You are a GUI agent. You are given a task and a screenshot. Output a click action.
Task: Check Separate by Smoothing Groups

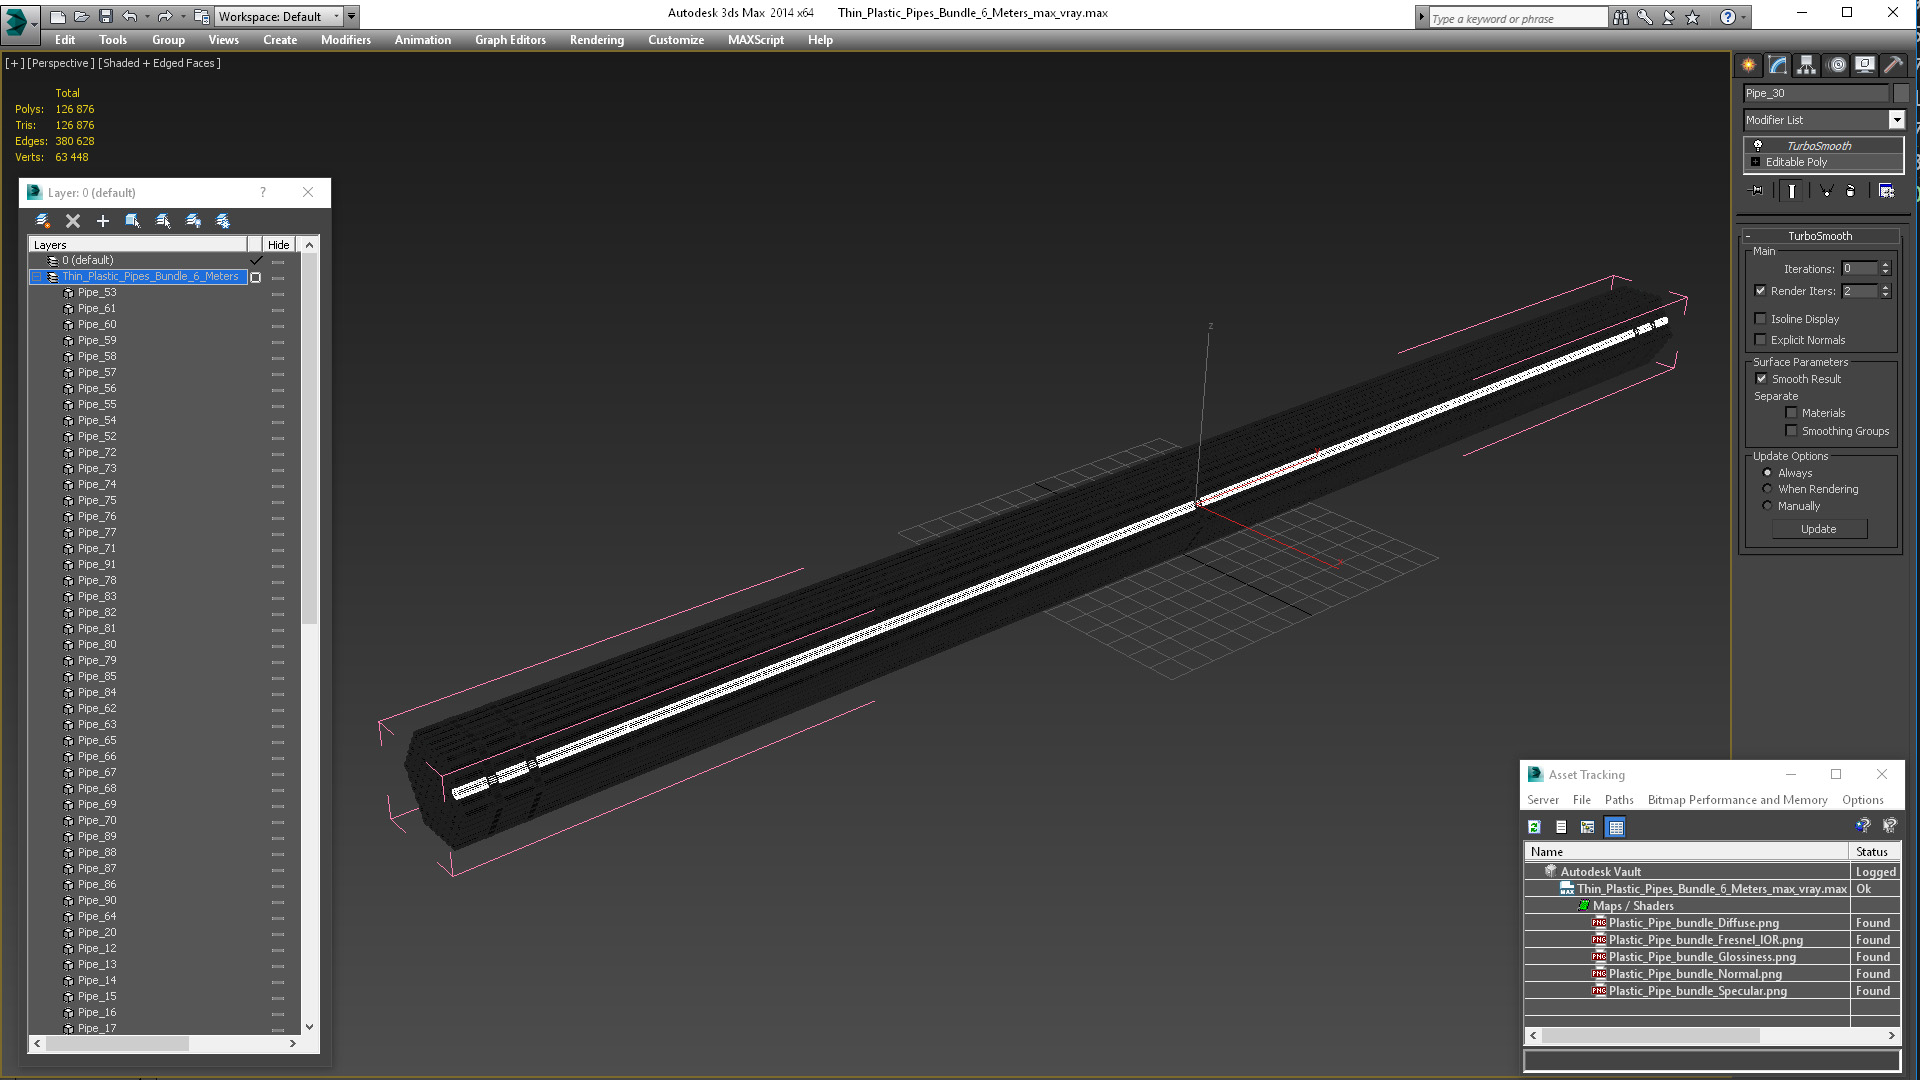1791,431
